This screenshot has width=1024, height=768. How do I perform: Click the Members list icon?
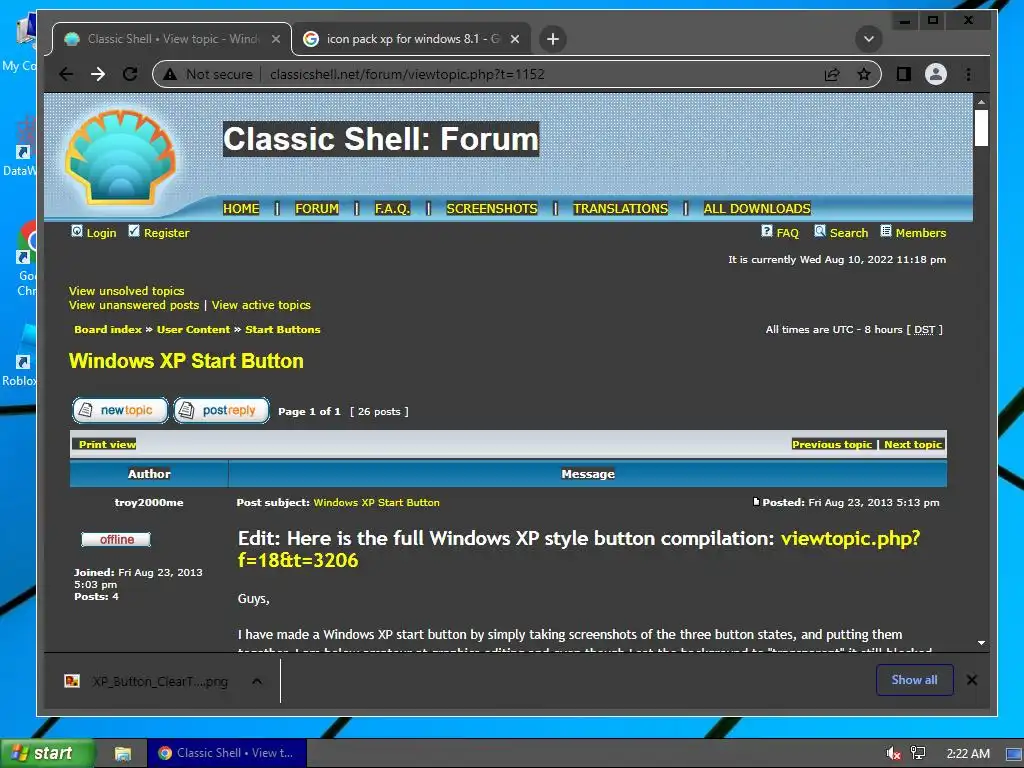click(886, 231)
